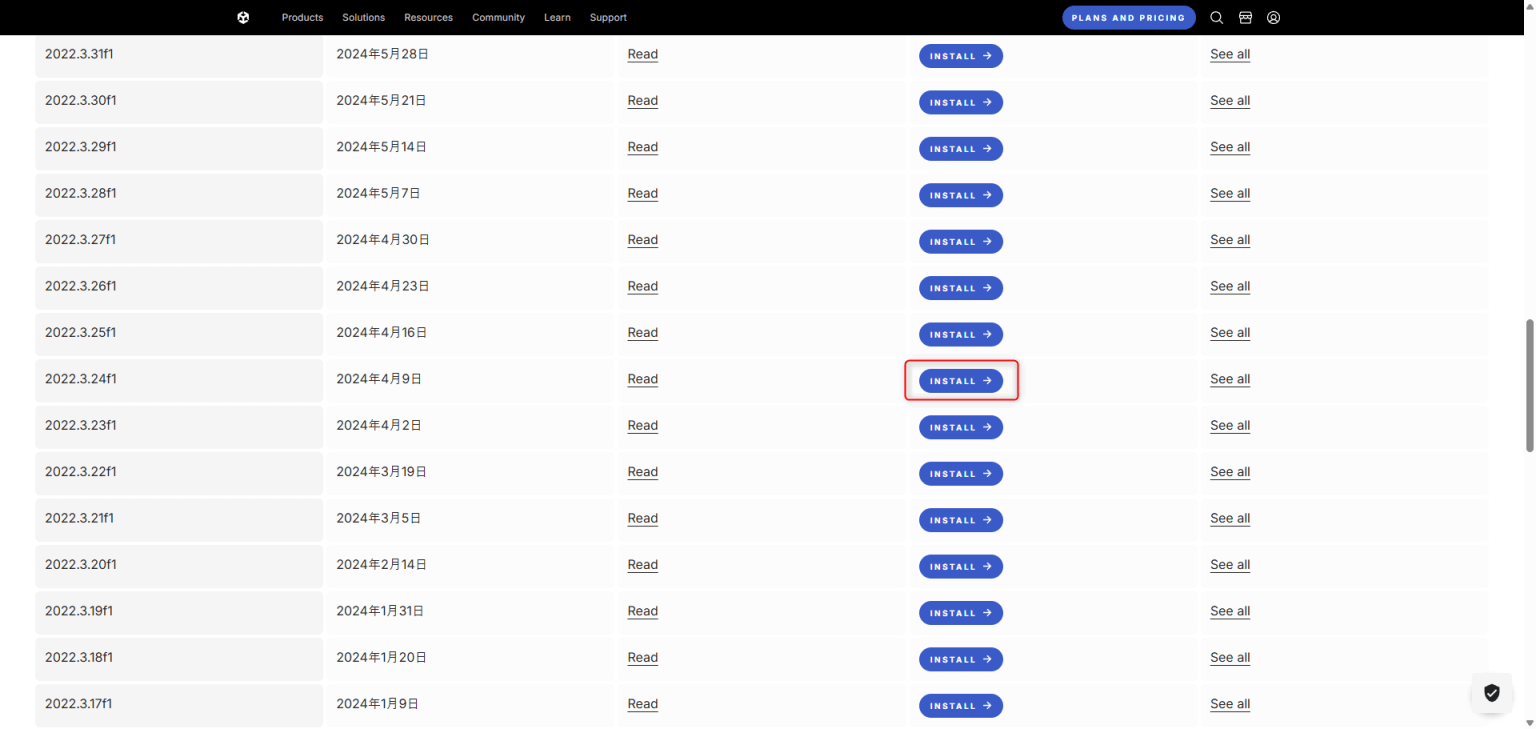Open the Products menu

click(302, 17)
